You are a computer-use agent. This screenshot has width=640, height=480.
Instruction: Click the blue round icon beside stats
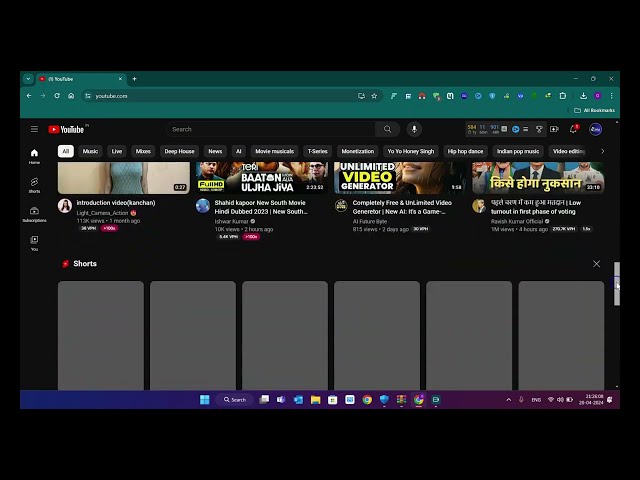click(516, 129)
